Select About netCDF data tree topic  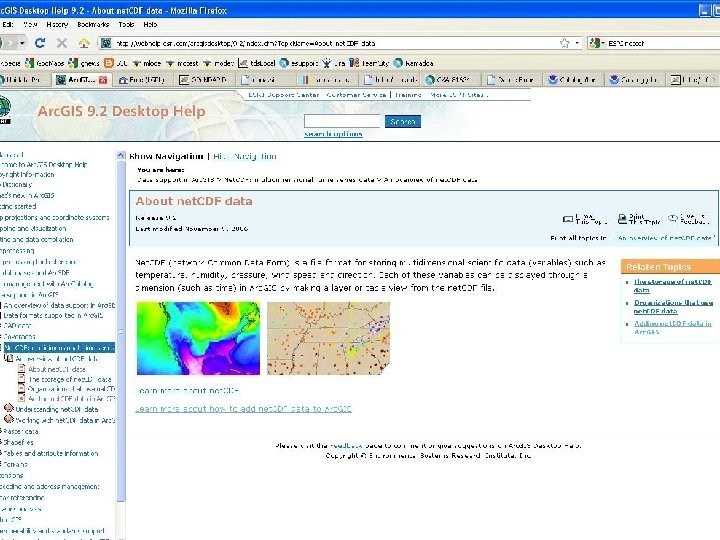(57, 369)
